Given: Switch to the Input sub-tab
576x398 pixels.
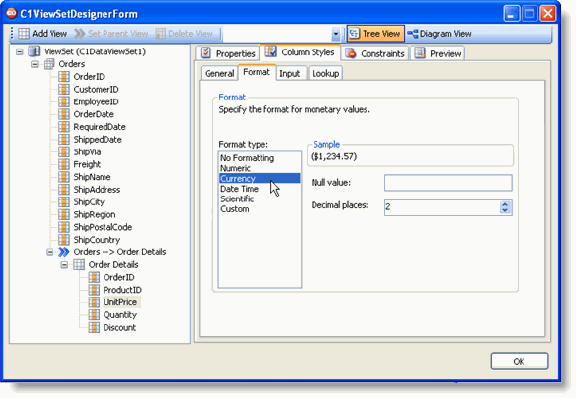Looking at the screenshot, I should click(290, 73).
